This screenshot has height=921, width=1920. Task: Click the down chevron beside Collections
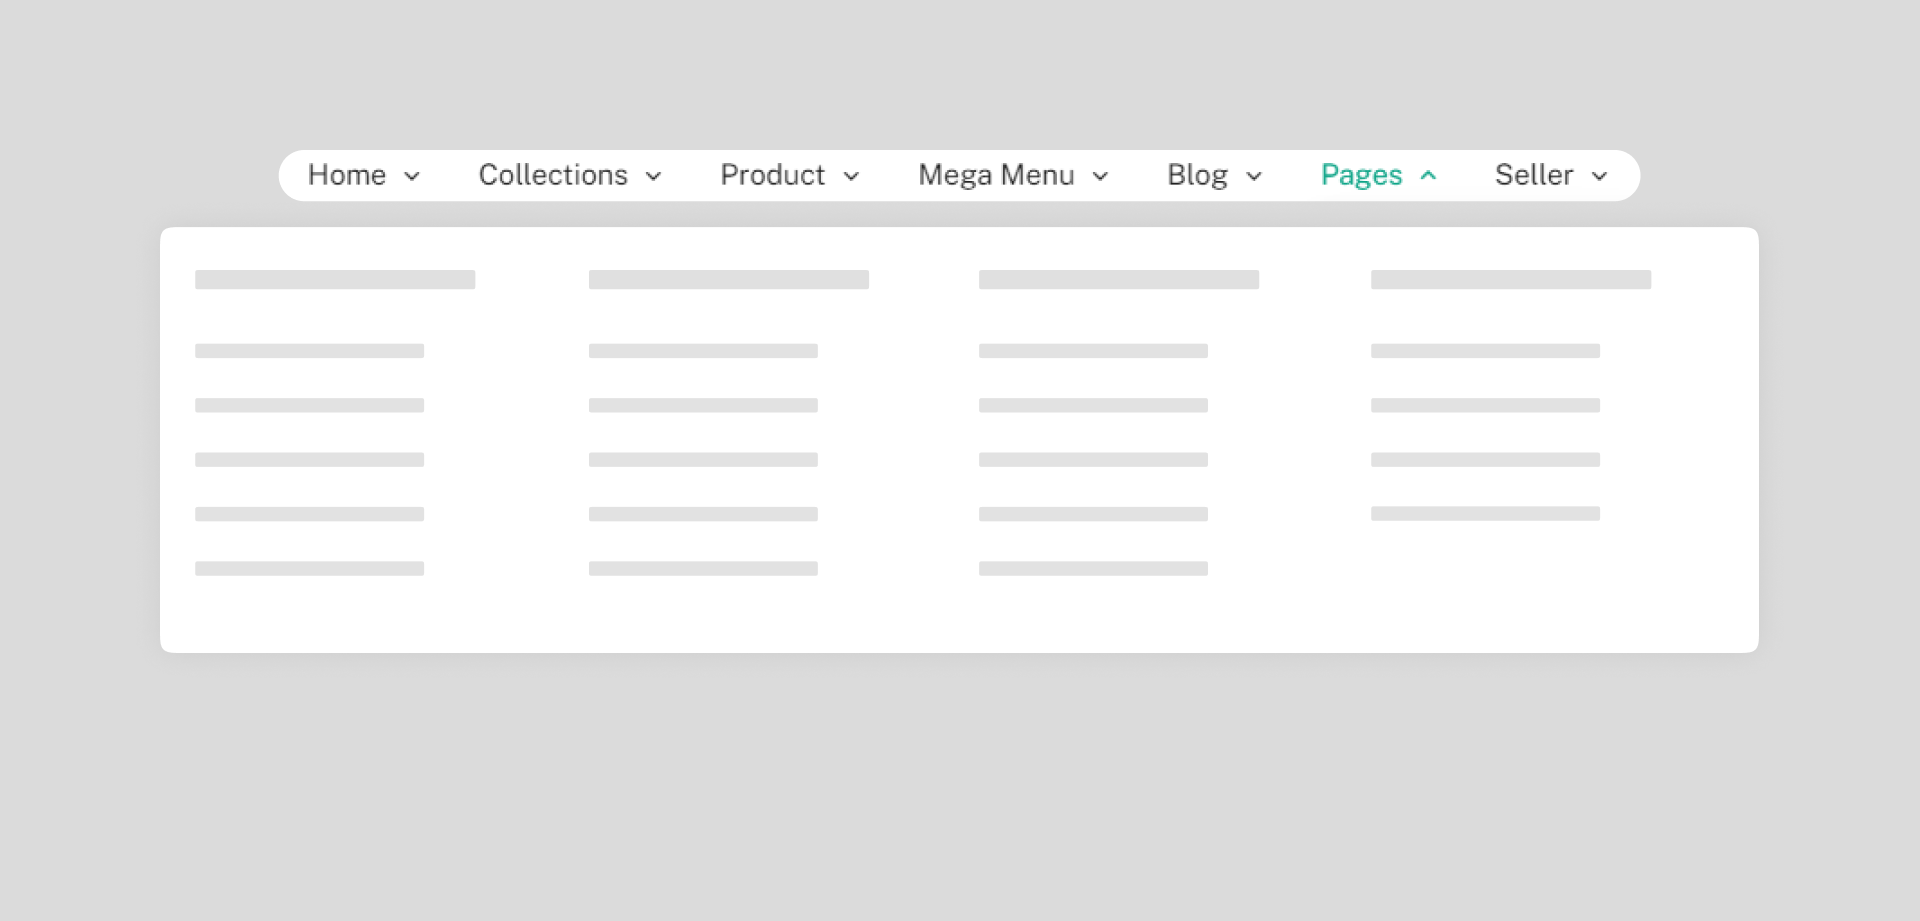pyautogui.click(x=654, y=177)
